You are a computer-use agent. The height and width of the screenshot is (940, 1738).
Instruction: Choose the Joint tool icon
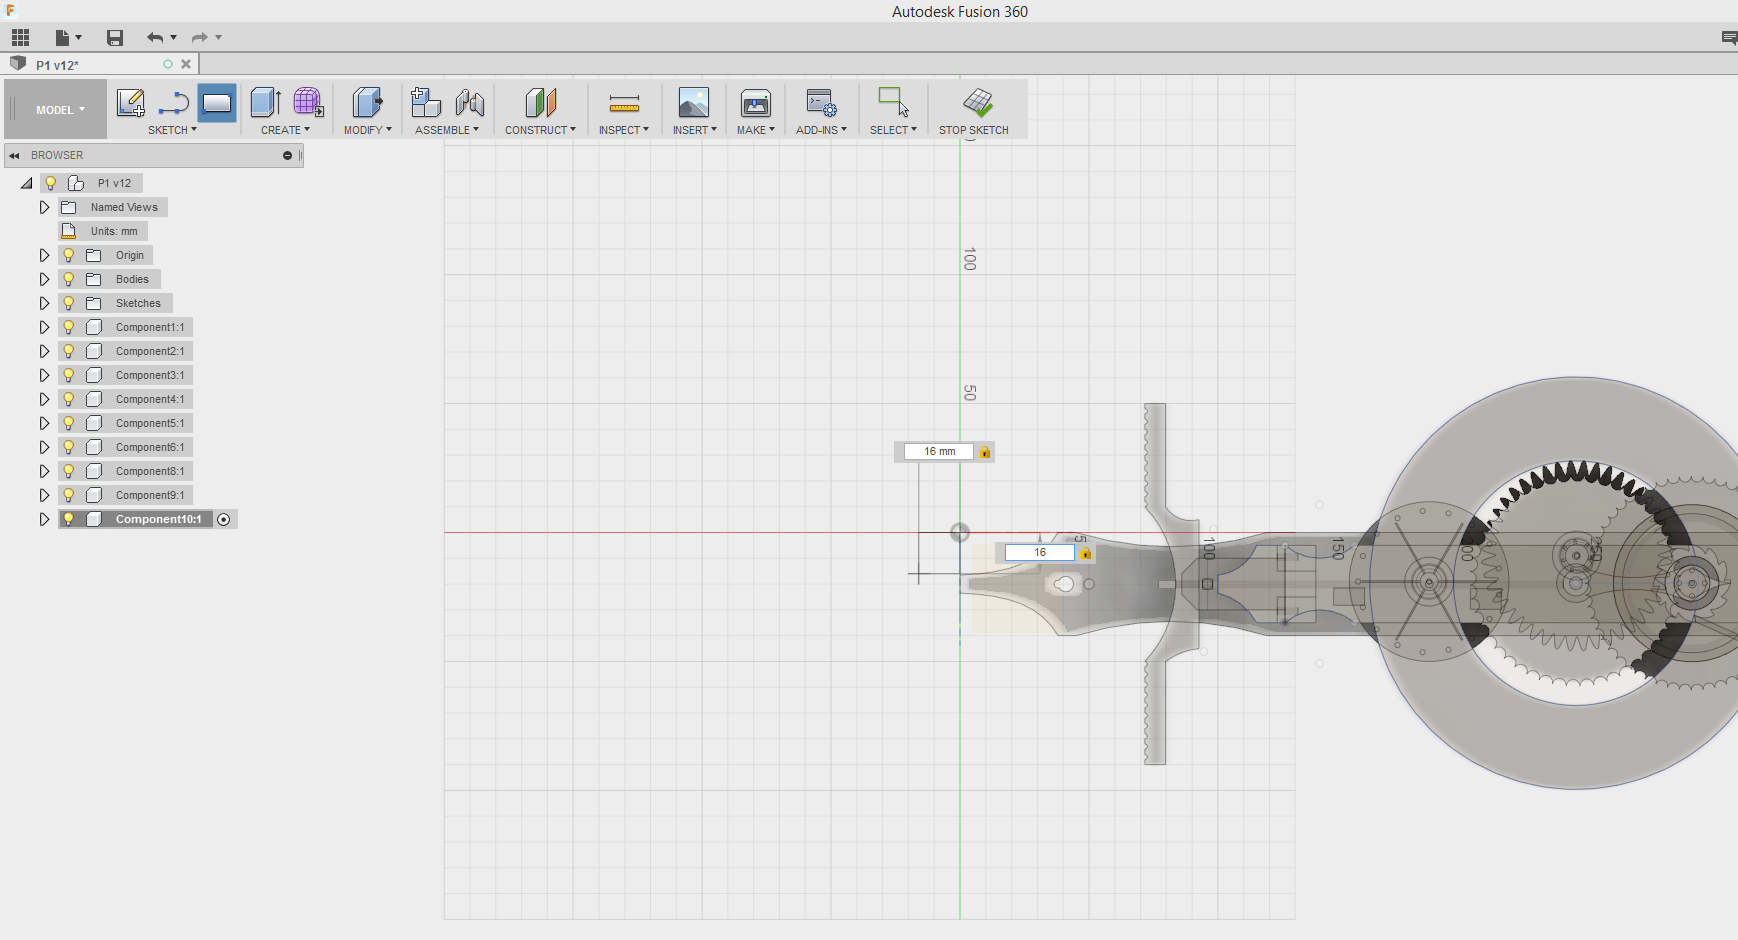tap(470, 103)
